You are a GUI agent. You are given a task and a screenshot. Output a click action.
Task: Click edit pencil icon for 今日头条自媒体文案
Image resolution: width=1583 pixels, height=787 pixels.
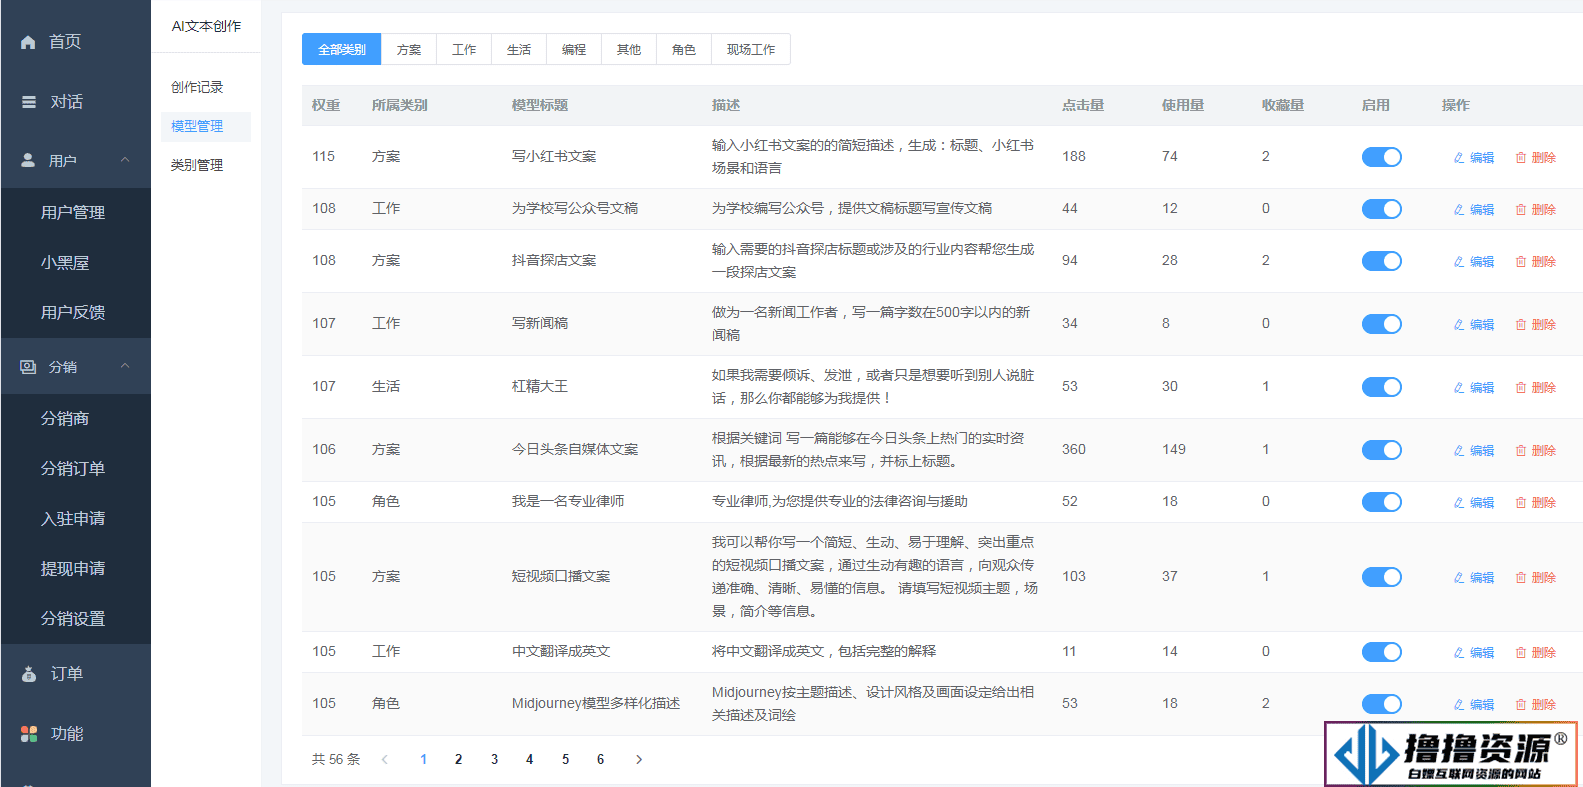[1459, 451]
